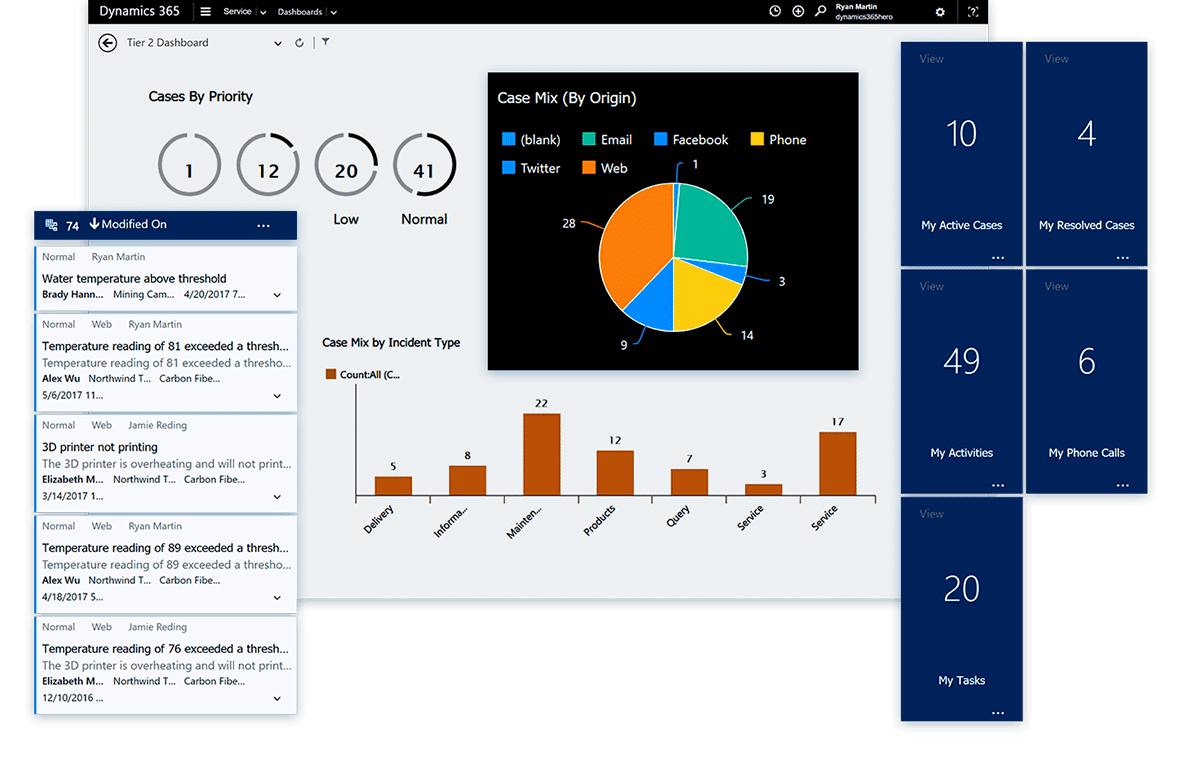Click View on My Phone Calls tile

(x=1056, y=287)
